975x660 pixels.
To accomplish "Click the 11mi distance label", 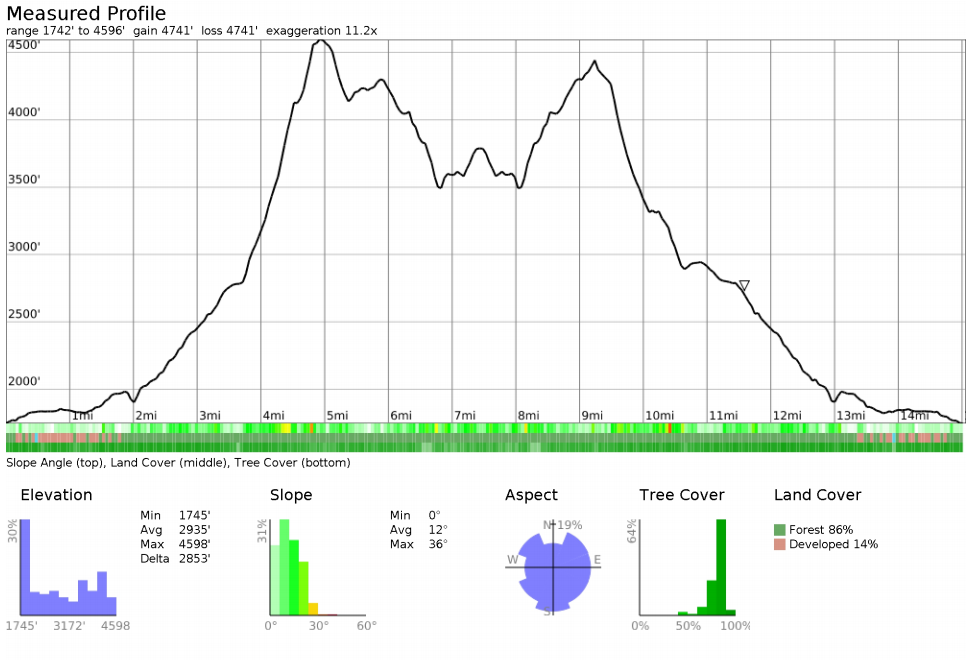I will pos(724,416).
